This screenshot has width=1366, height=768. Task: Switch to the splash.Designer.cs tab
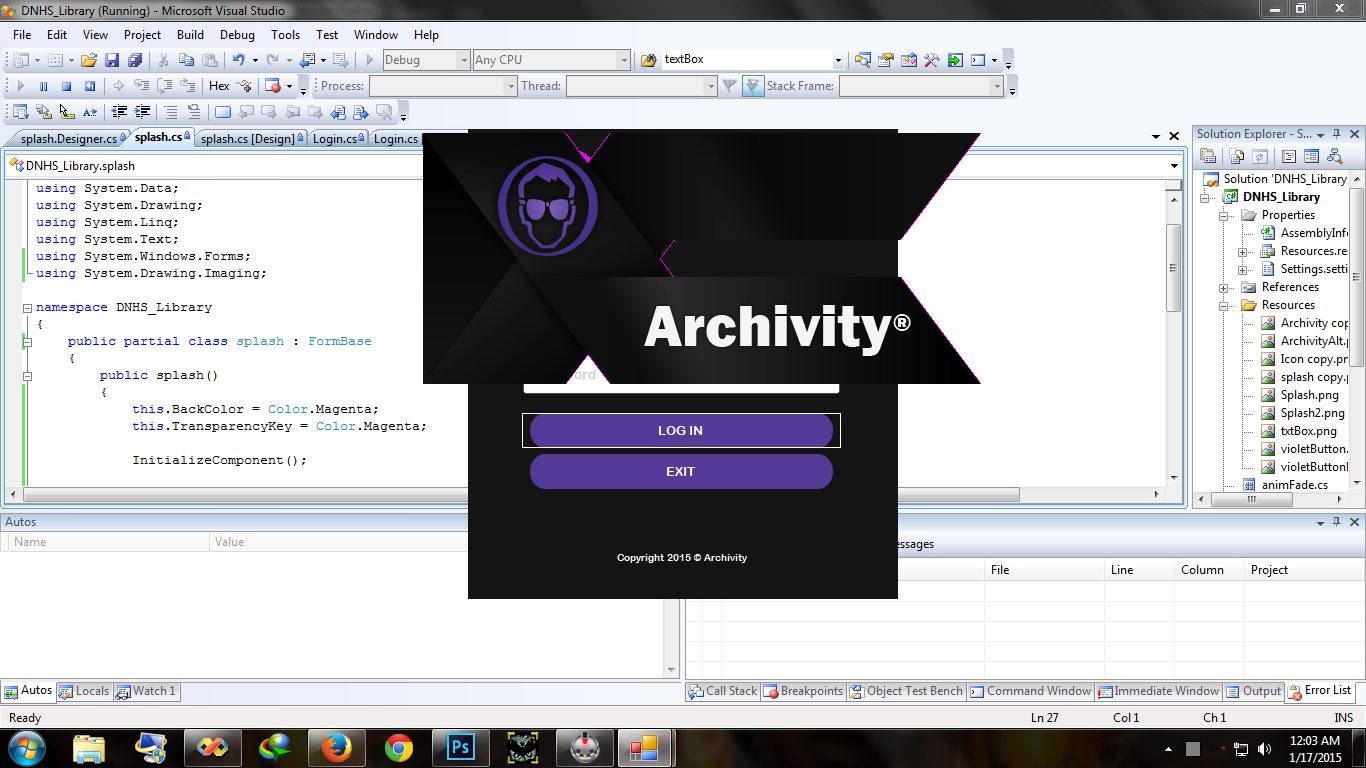pyautogui.click(x=68, y=139)
